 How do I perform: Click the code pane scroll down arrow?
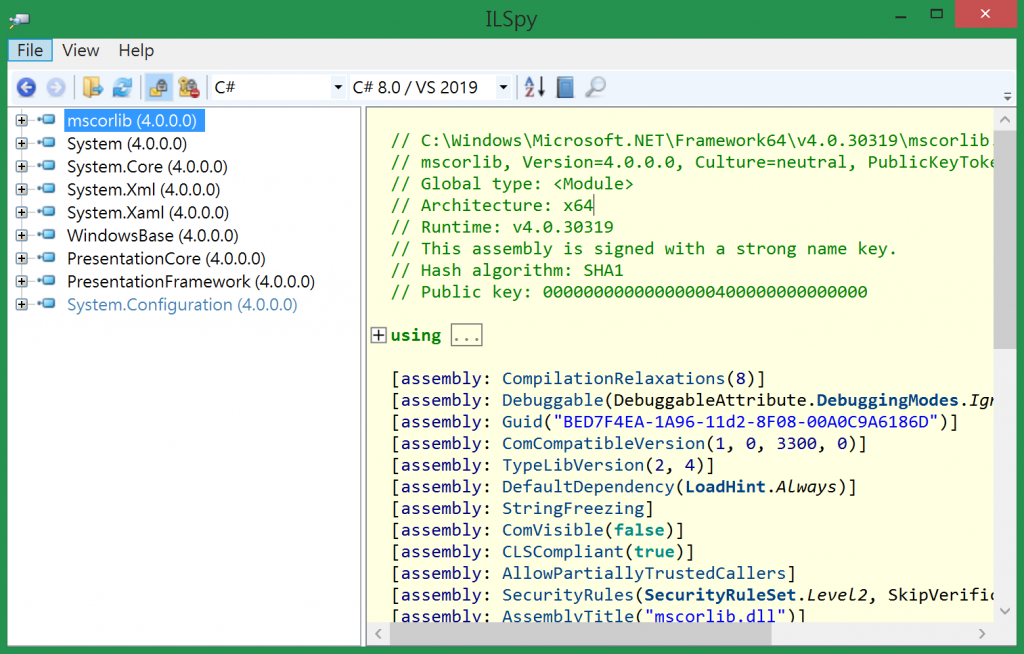pyautogui.click(x=1004, y=611)
